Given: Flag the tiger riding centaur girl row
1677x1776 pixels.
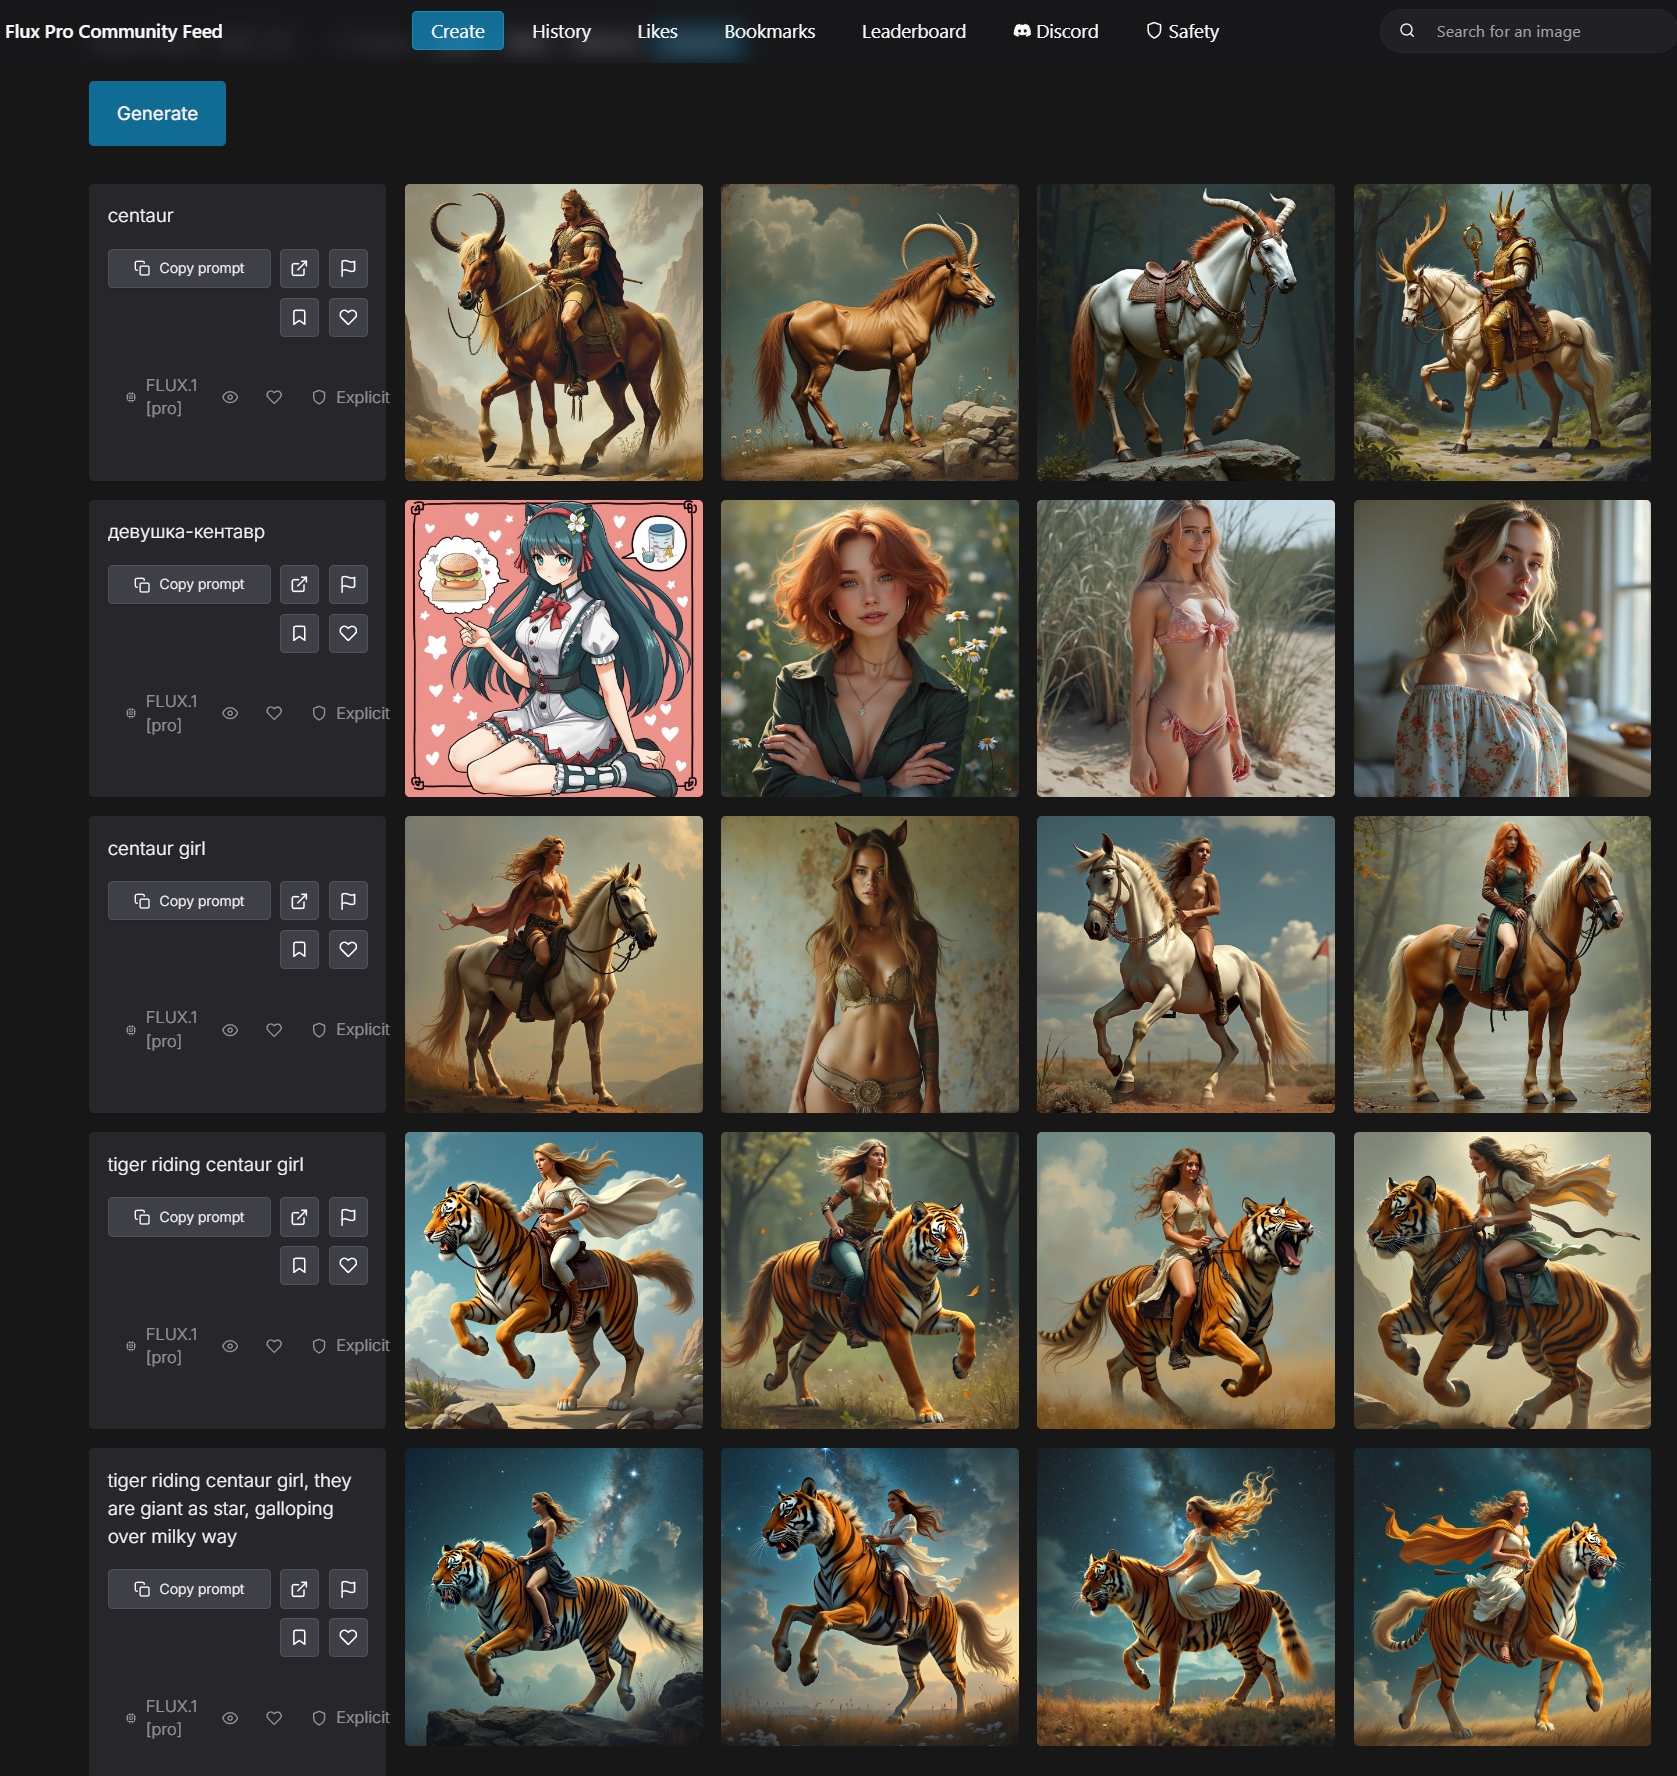Looking at the screenshot, I should tap(348, 1217).
